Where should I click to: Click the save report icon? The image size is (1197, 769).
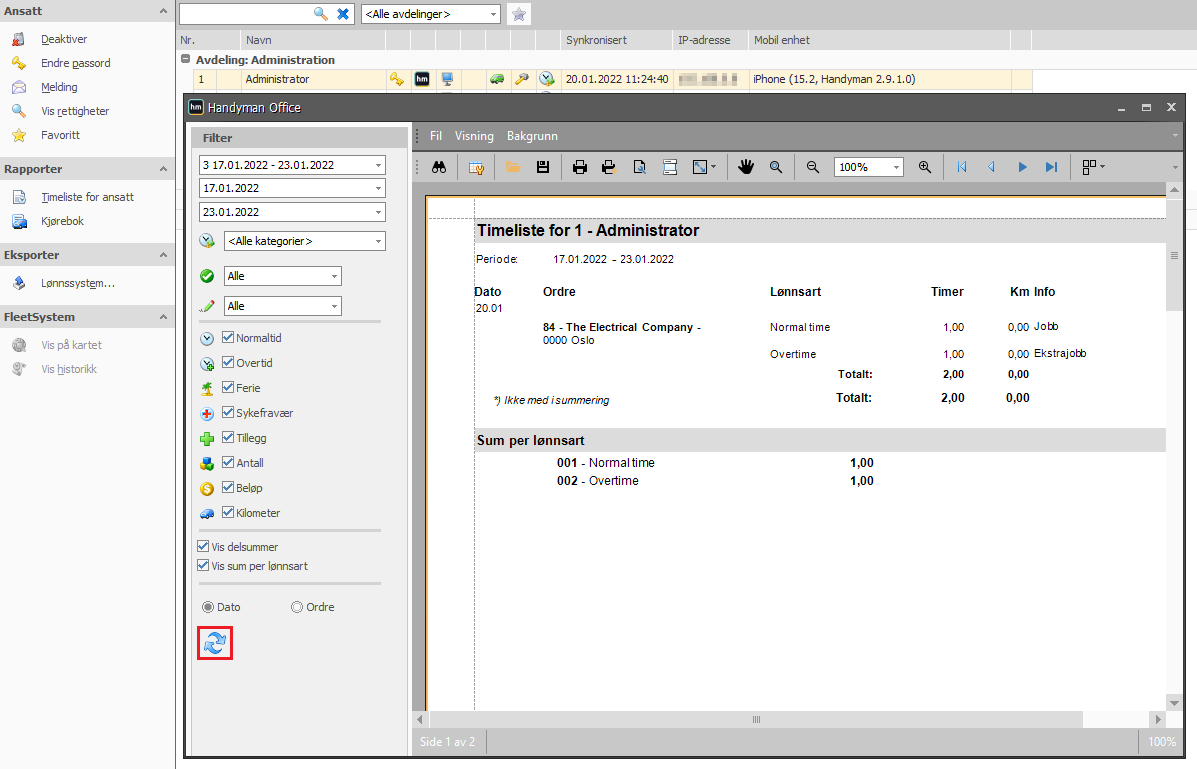543,167
